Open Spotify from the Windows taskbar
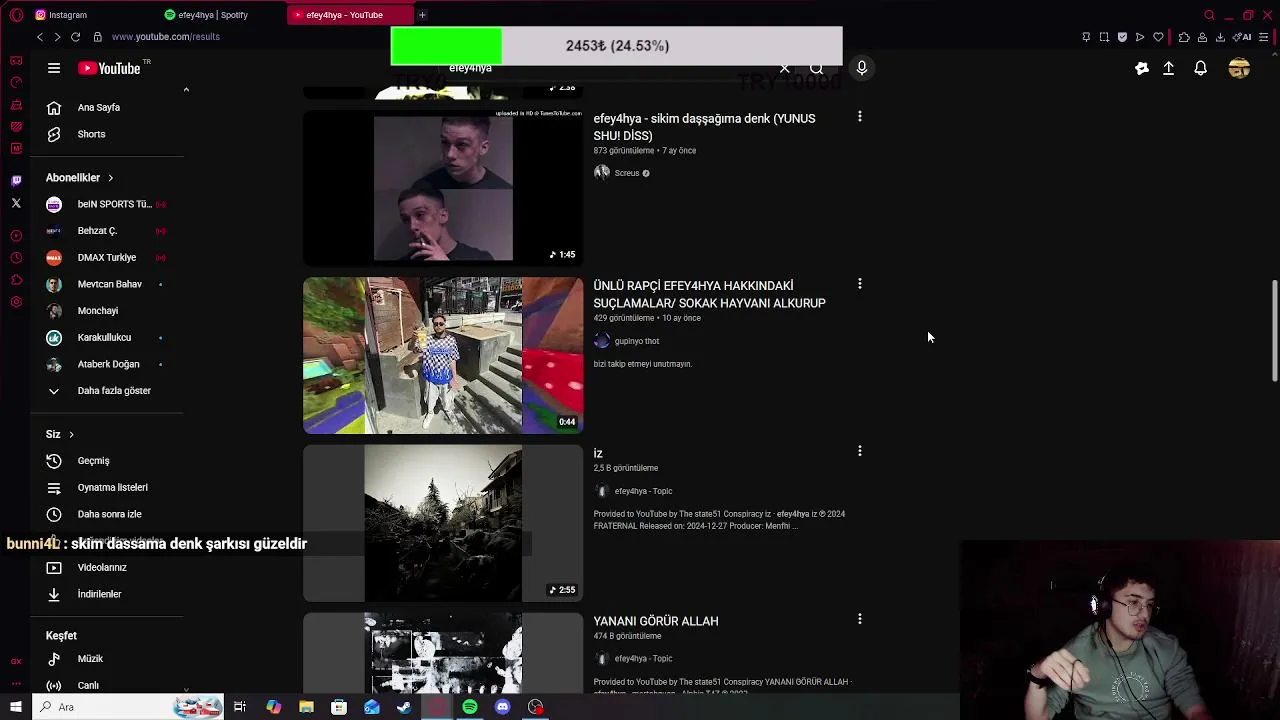 (470, 707)
